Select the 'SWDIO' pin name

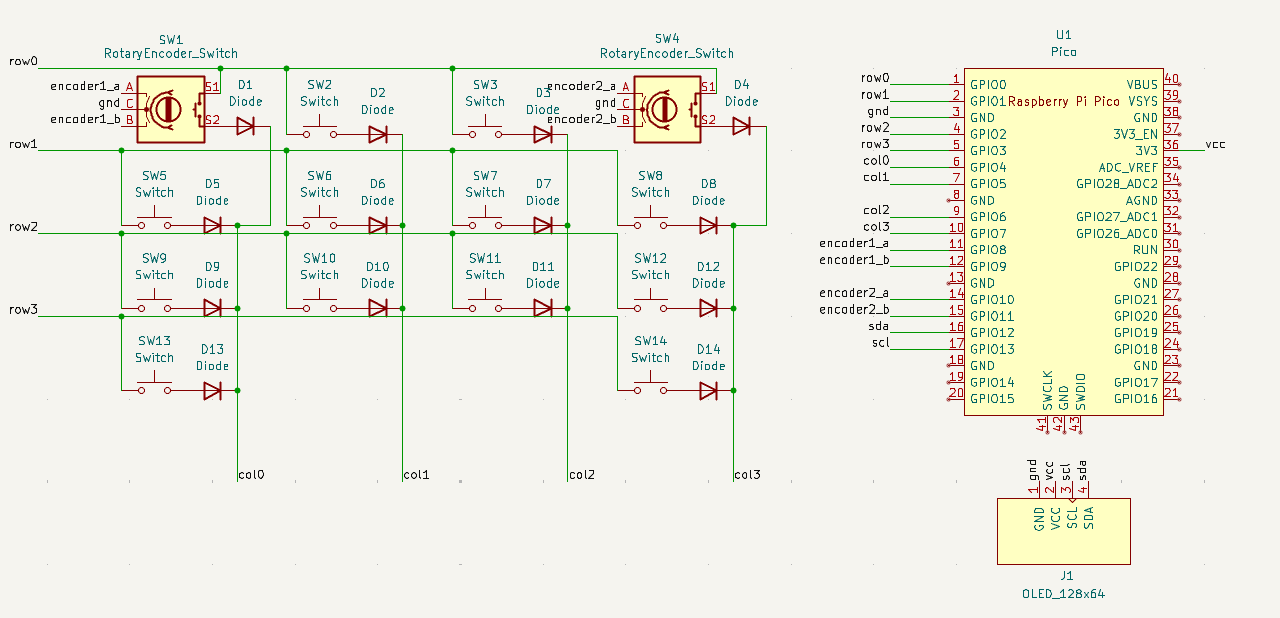(x=1080, y=390)
